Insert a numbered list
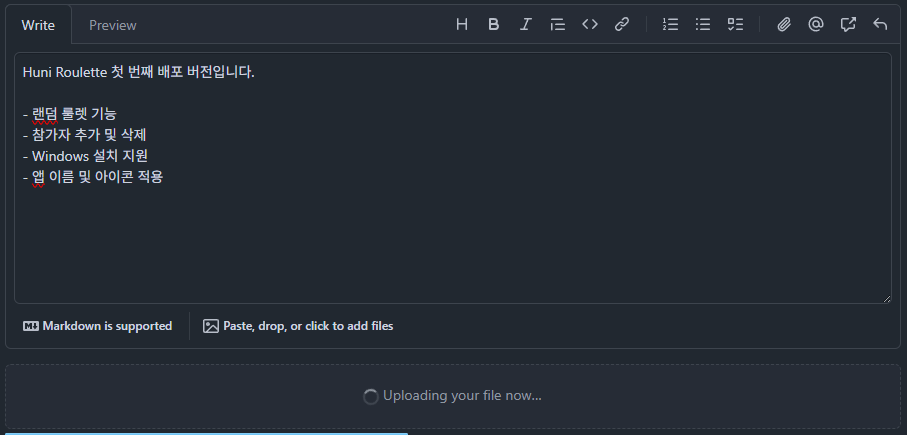Image resolution: width=907 pixels, height=435 pixels. (670, 24)
